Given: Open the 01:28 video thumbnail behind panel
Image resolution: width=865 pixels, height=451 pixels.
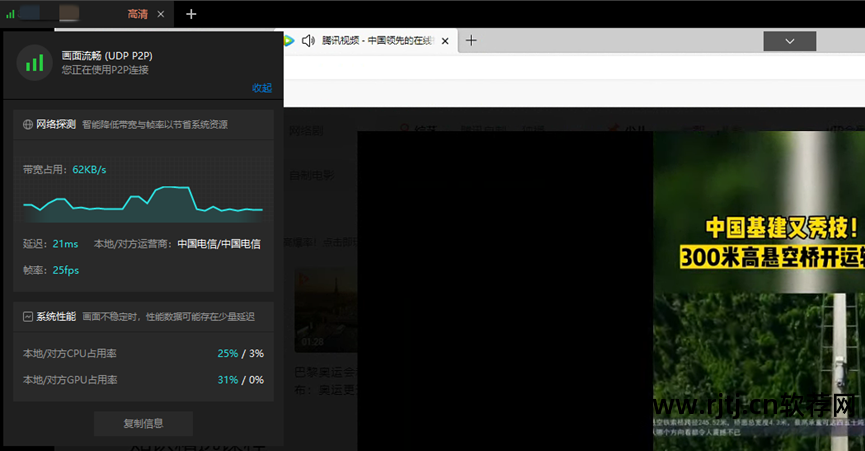Looking at the screenshot, I should pyautogui.click(x=326, y=310).
